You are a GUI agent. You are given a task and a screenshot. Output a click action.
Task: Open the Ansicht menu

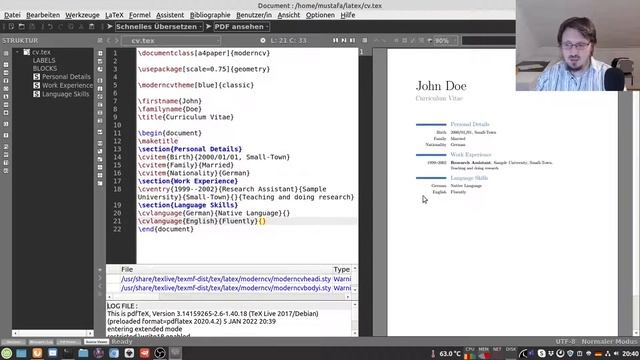[289, 15]
